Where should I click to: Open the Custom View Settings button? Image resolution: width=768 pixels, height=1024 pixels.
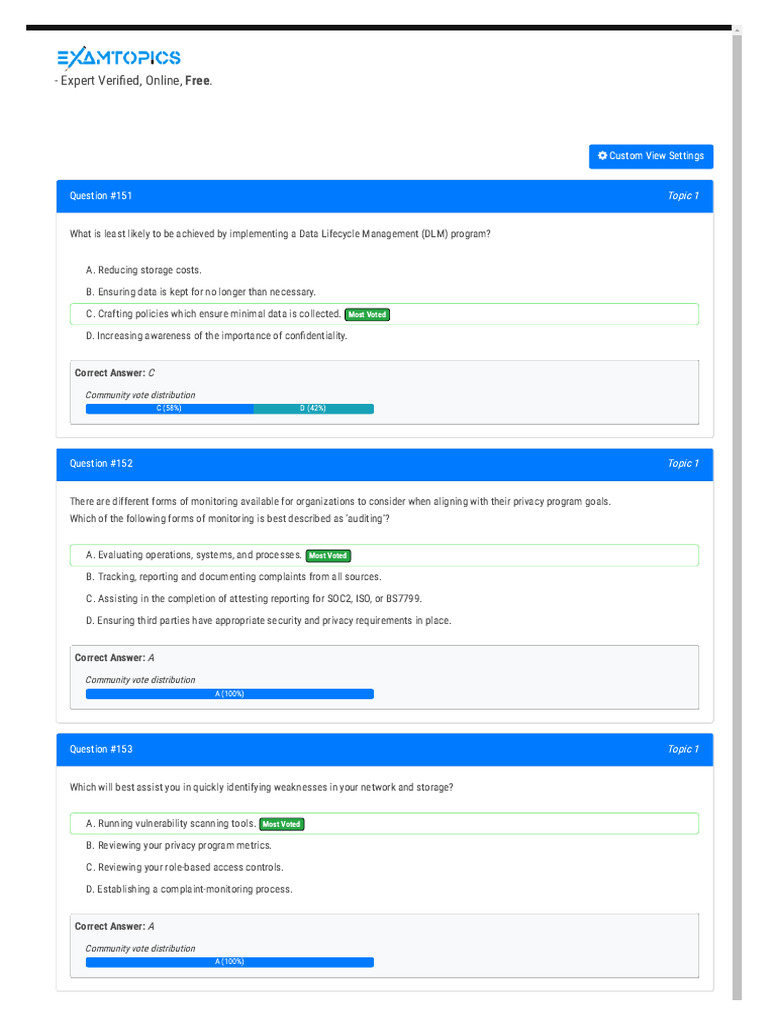(651, 156)
